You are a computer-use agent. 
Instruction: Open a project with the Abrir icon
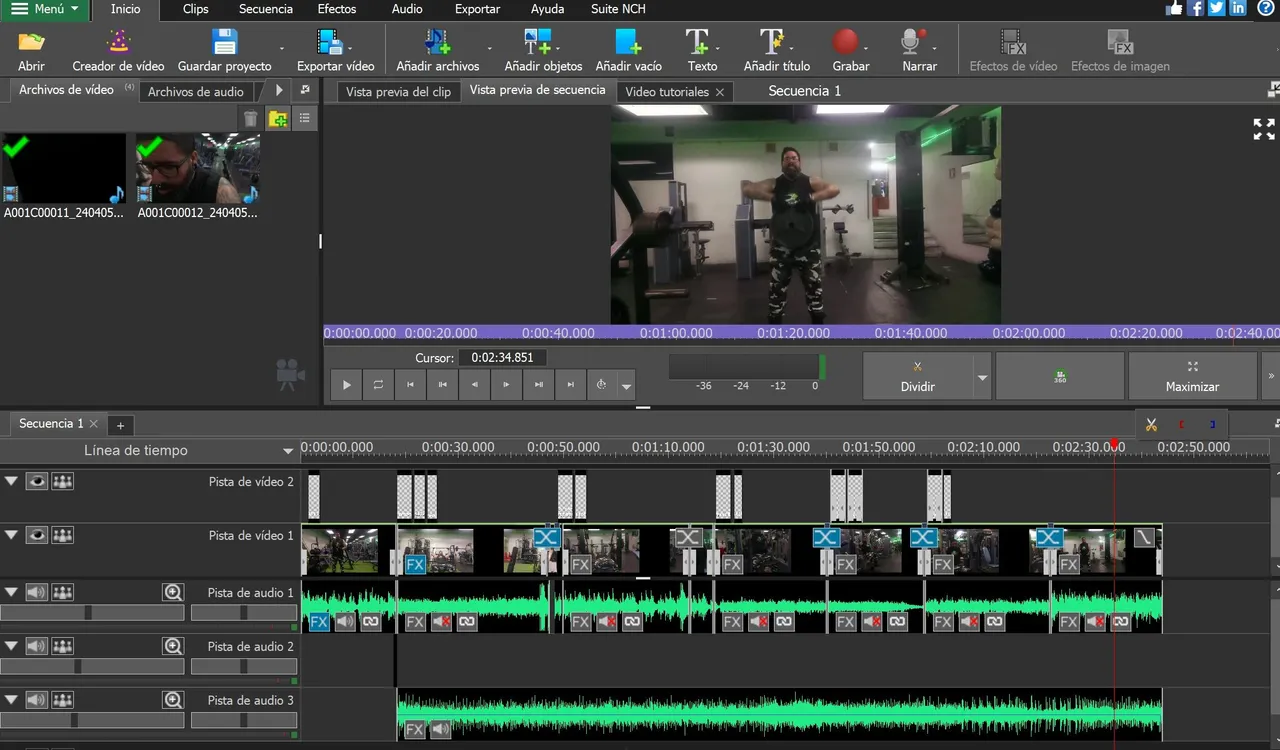tap(32, 43)
